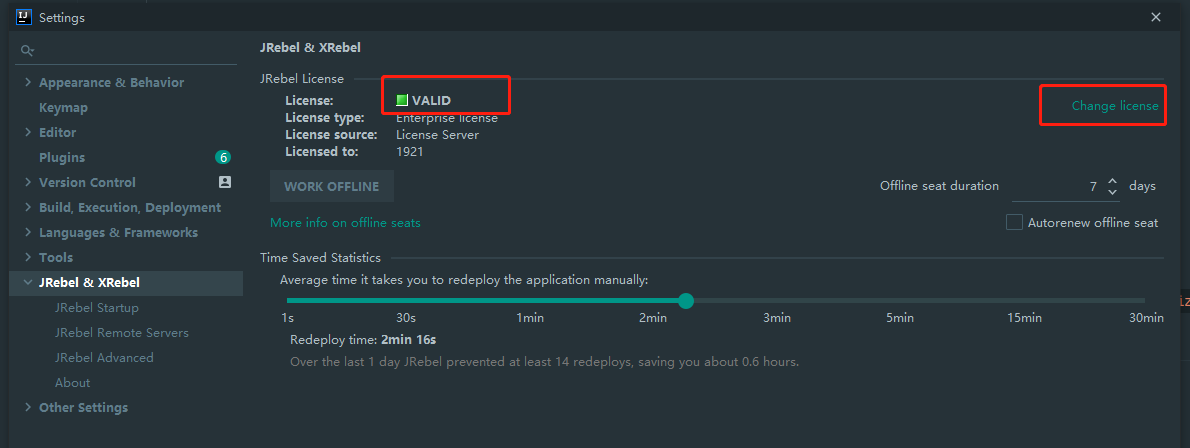1190x448 pixels.
Task: Click the '1min' slider label
Action: pyautogui.click(x=530, y=318)
